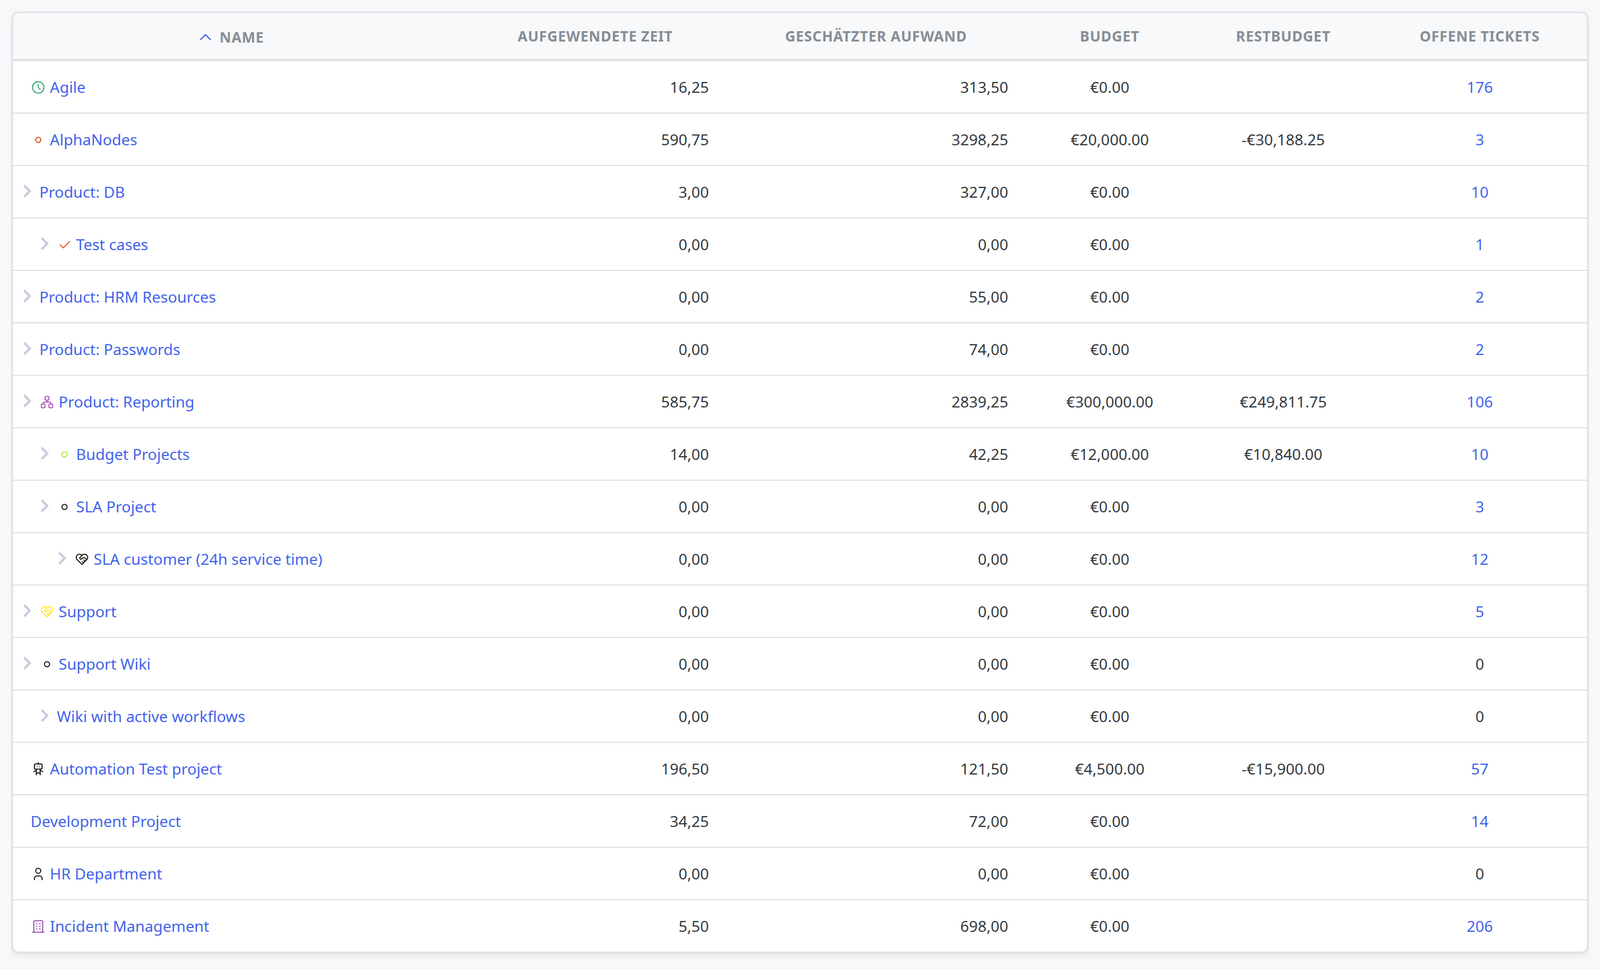1600x969 pixels.
Task: Open the SLA customer (24h service time) link
Action: point(208,560)
